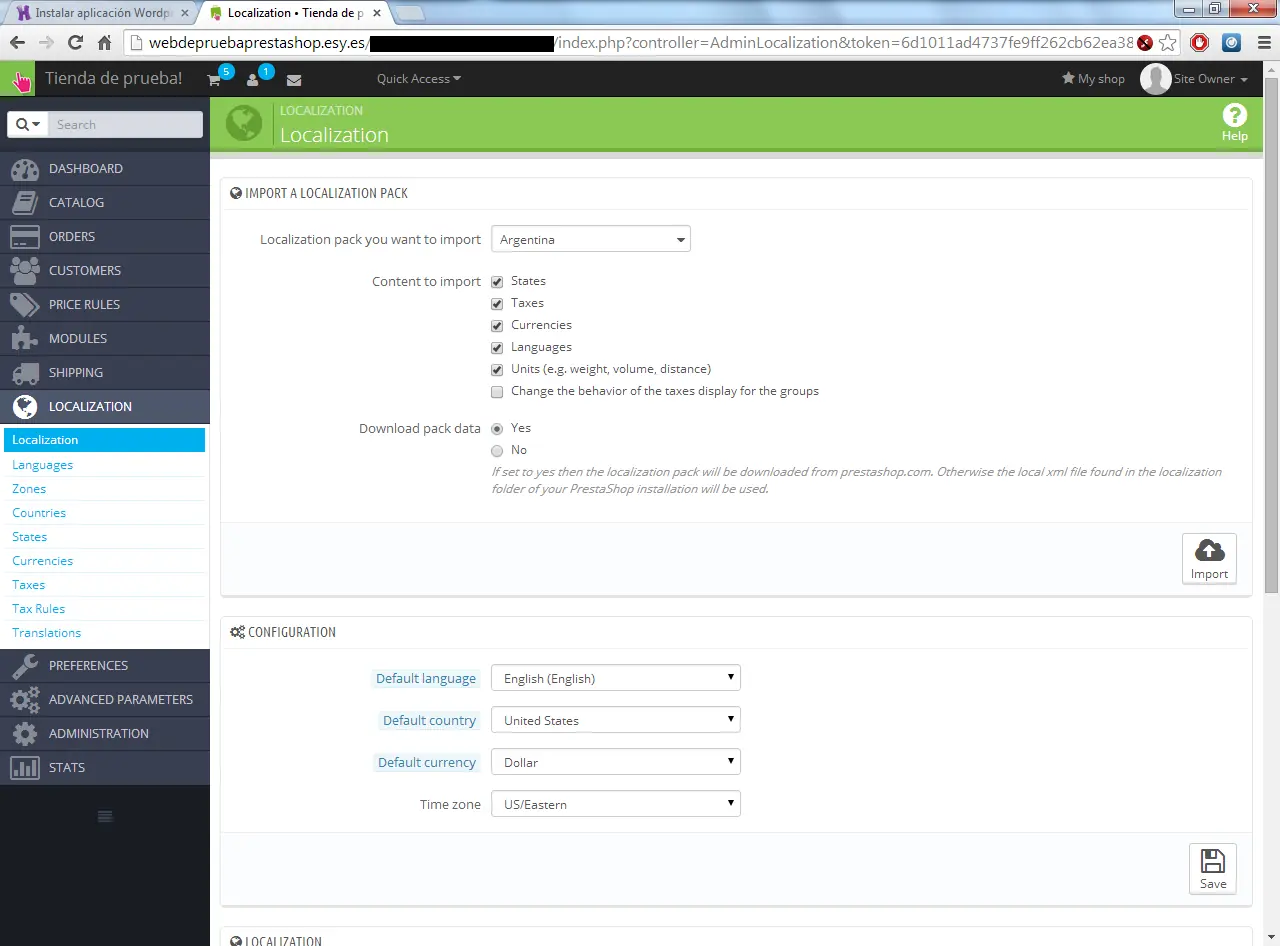This screenshot has width=1280, height=946.
Task: Expand the Site Owner account menu
Action: pos(1196,79)
